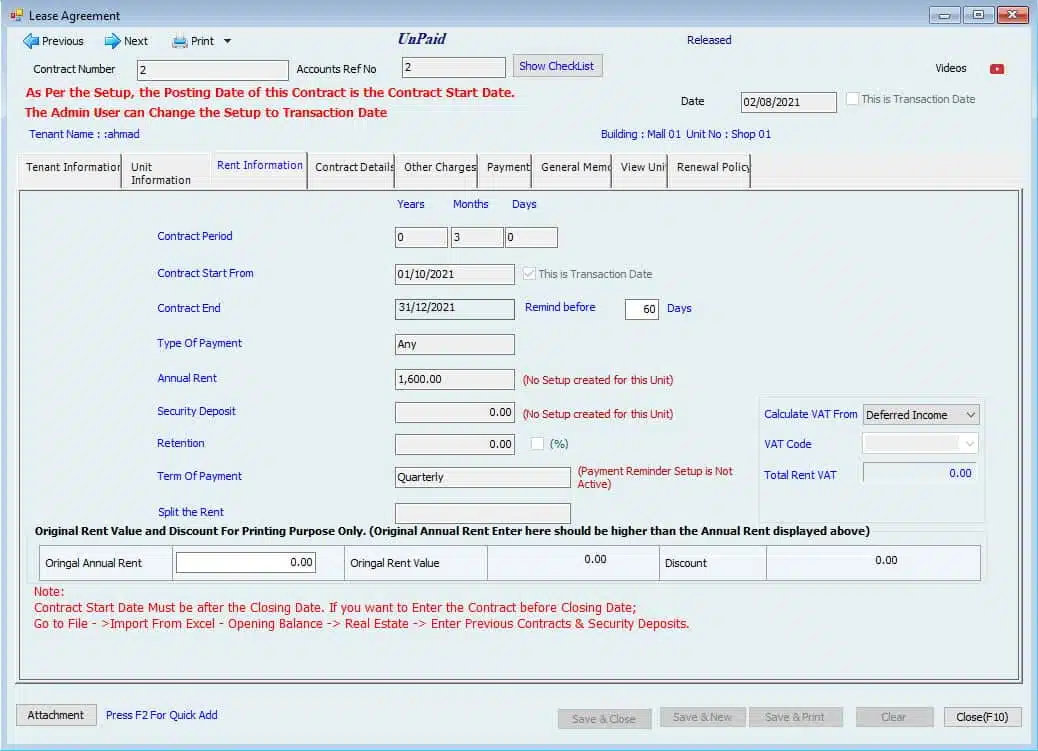Click the Lease Agreement window title icon
Image resolution: width=1038 pixels, height=751 pixels.
tap(17, 15)
